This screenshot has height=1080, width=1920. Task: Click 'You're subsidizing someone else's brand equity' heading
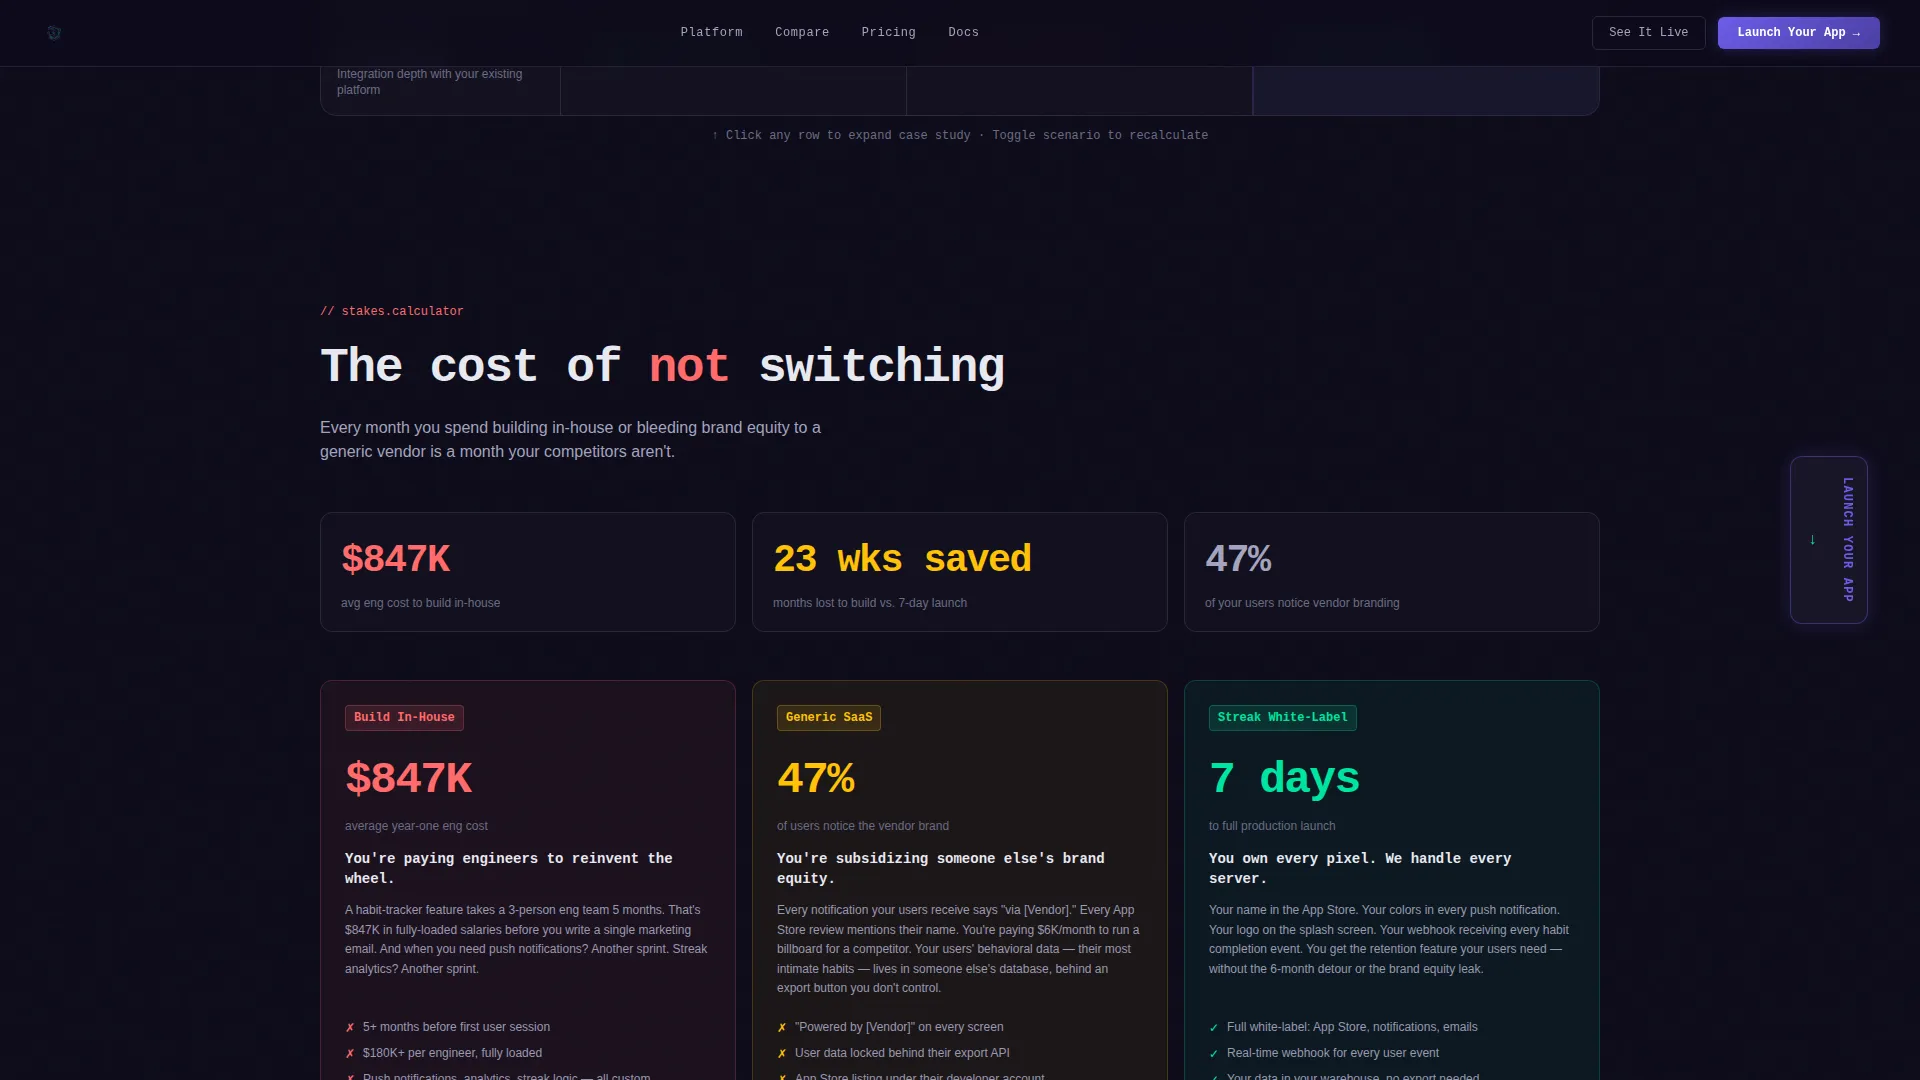(x=940, y=868)
